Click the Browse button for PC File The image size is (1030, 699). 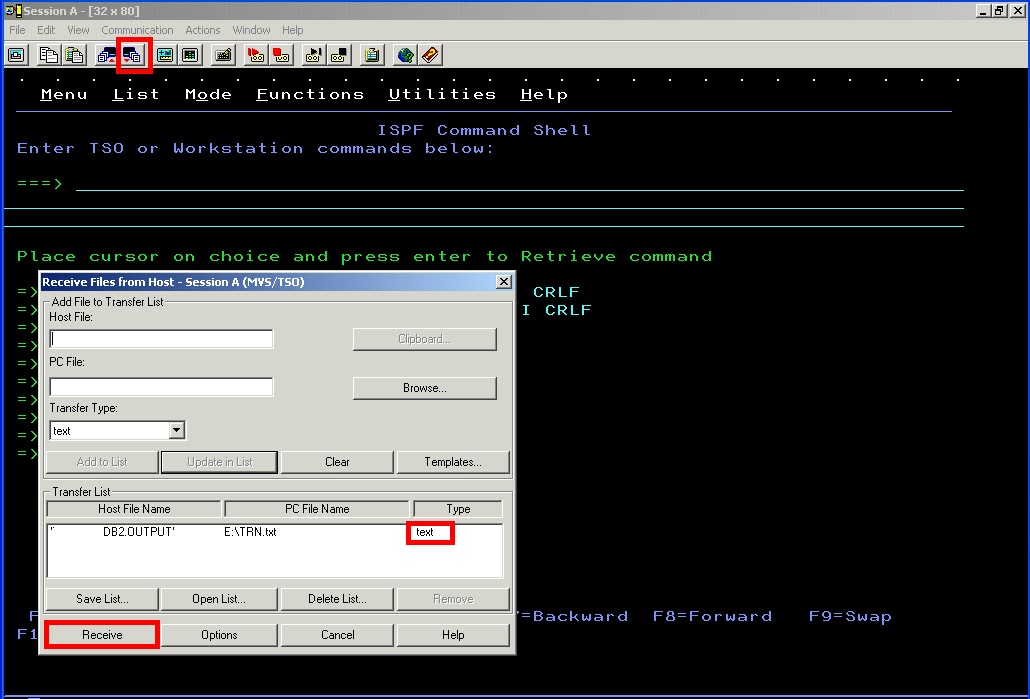point(424,388)
